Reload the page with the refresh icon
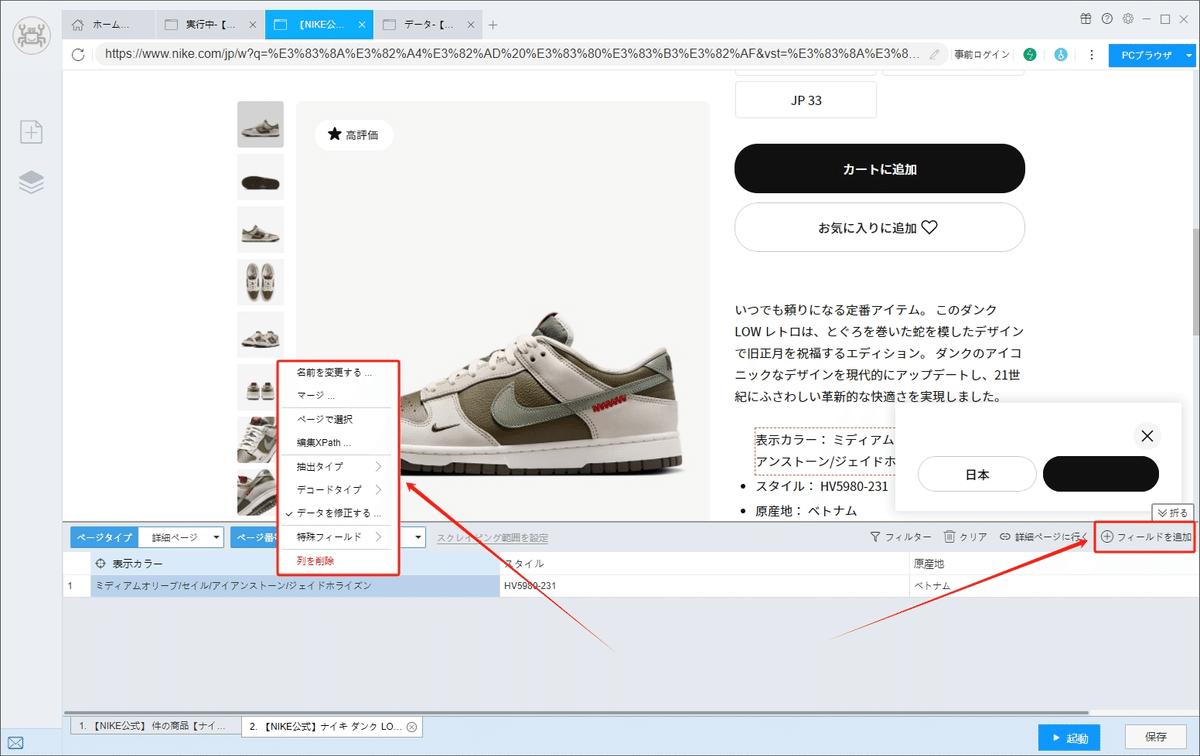This screenshot has height=756, width=1200. [78, 55]
